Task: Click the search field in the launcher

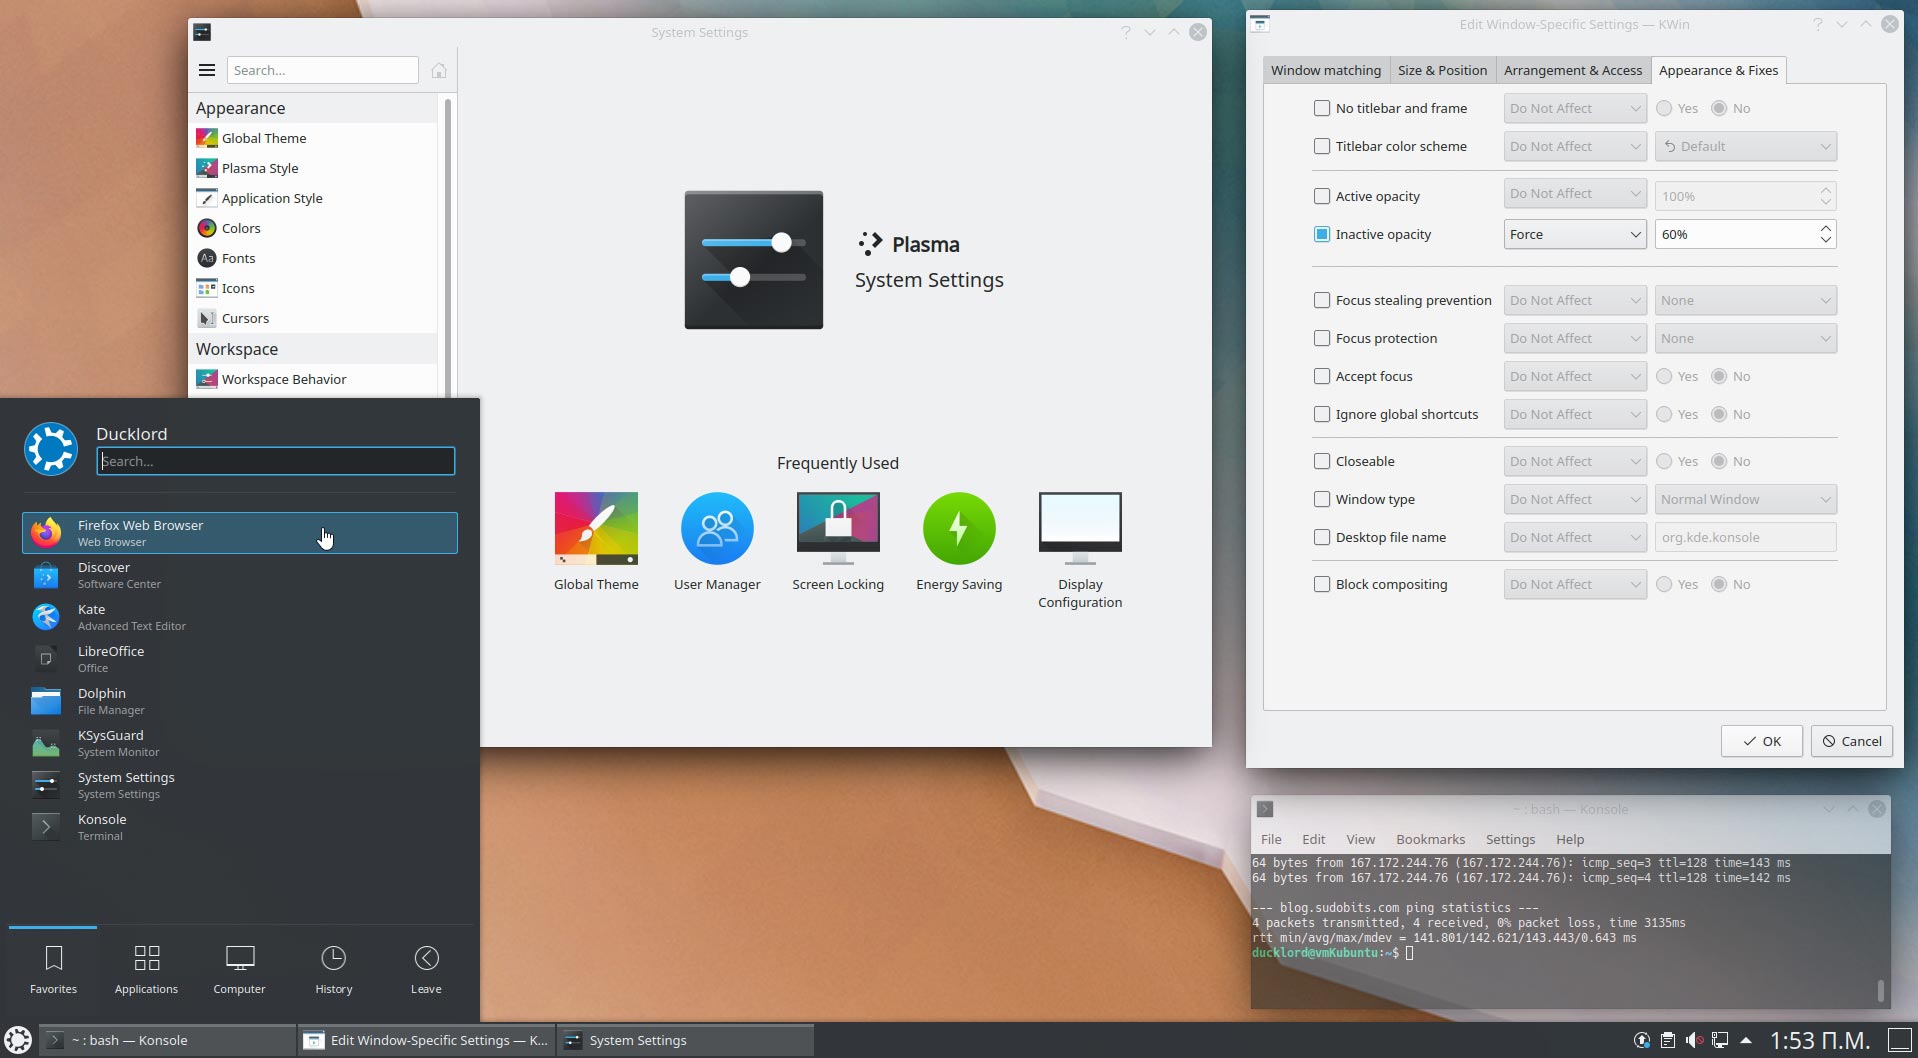Action: (x=275, y=461)
